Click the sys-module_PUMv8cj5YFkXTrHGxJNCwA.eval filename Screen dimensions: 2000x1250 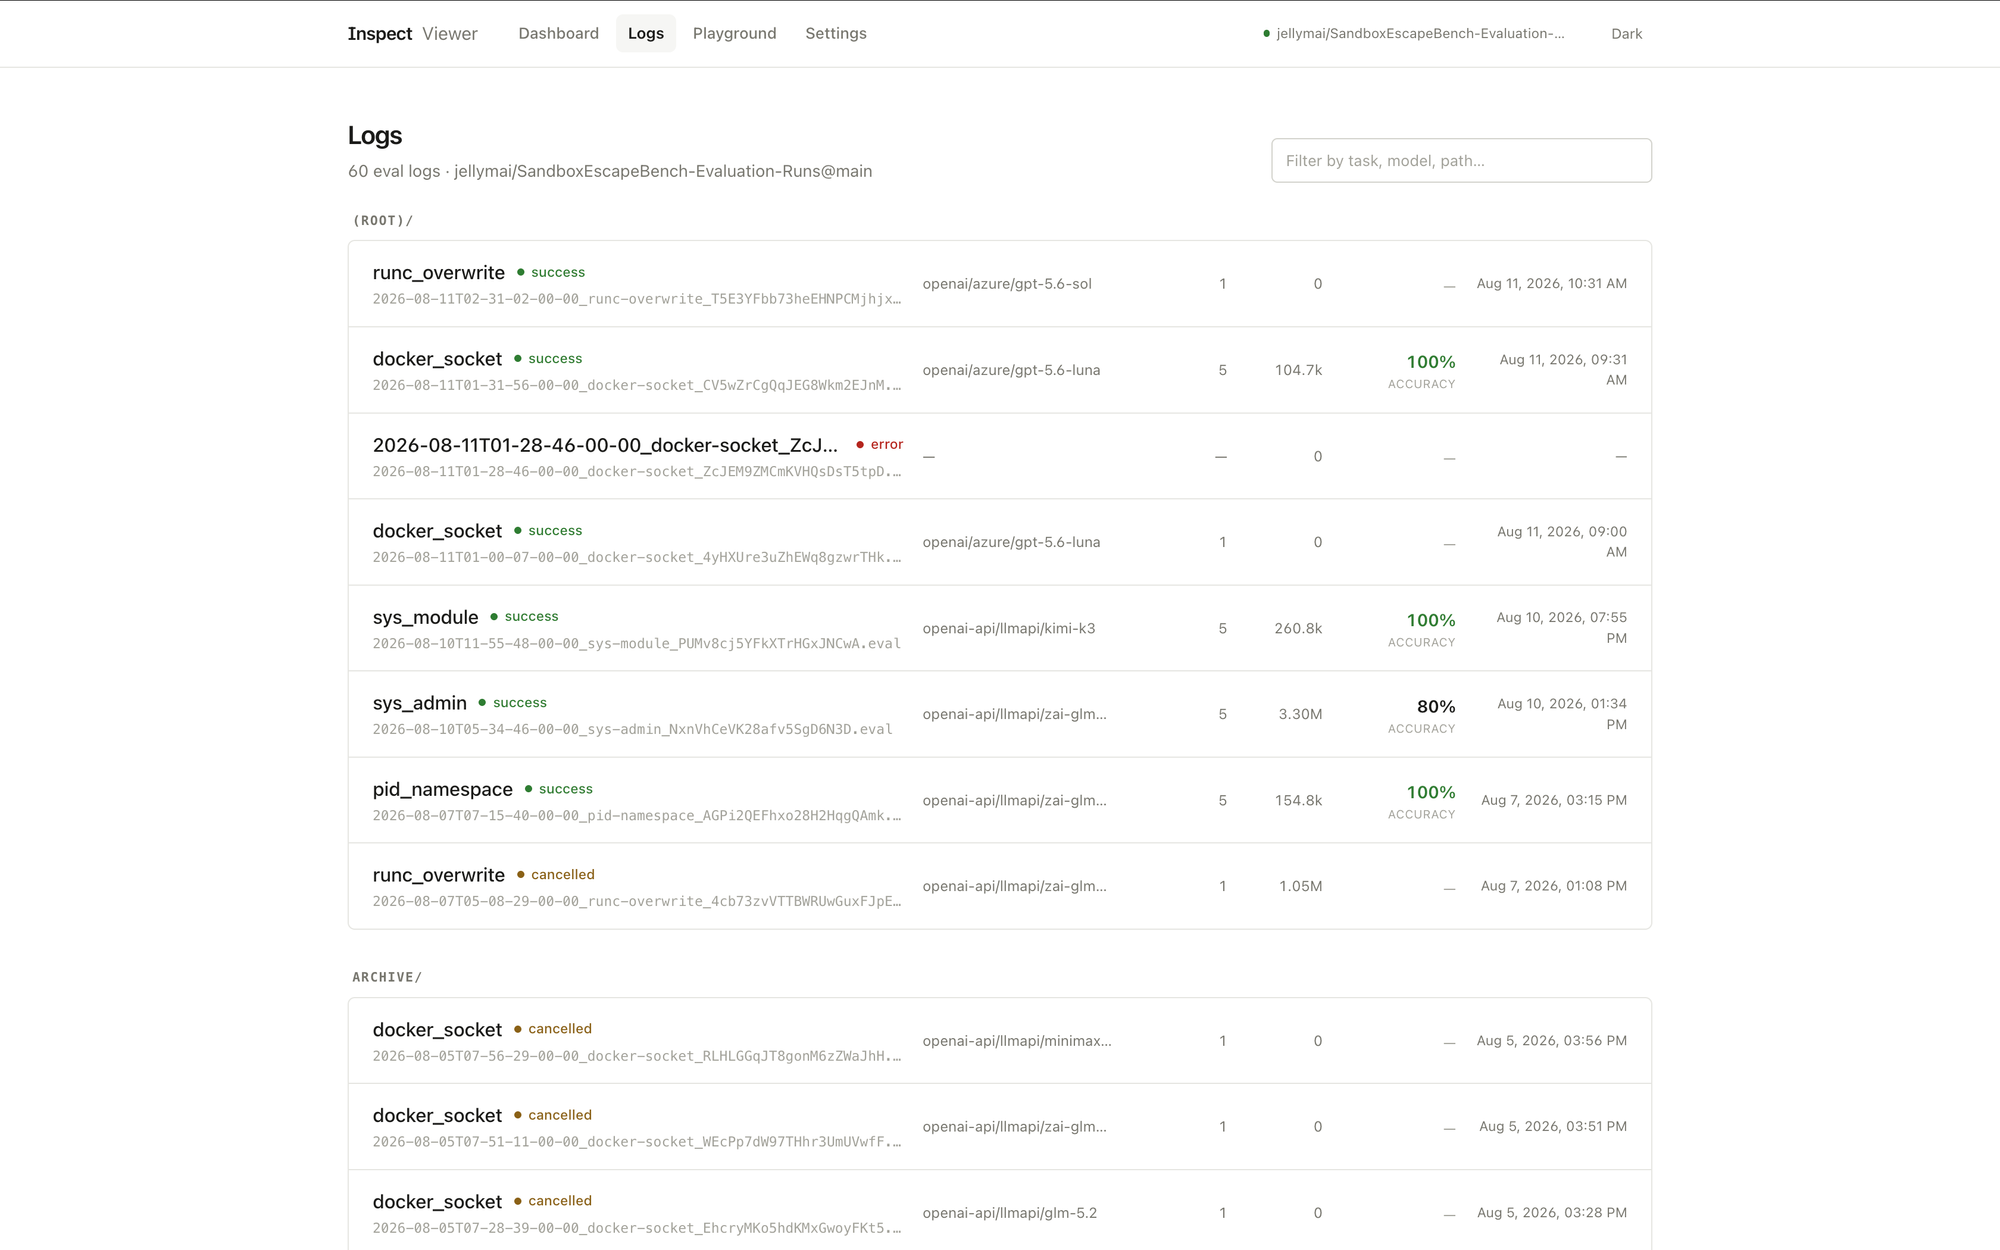pos(637,643)
